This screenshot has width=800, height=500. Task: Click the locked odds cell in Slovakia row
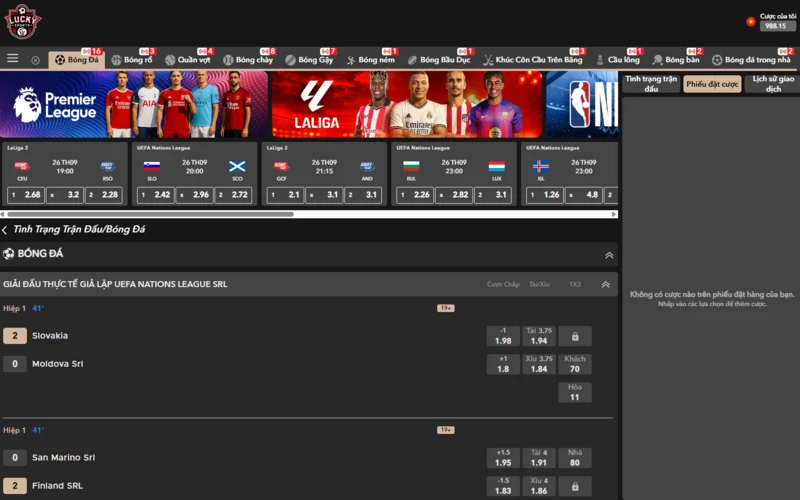(575, 336)
